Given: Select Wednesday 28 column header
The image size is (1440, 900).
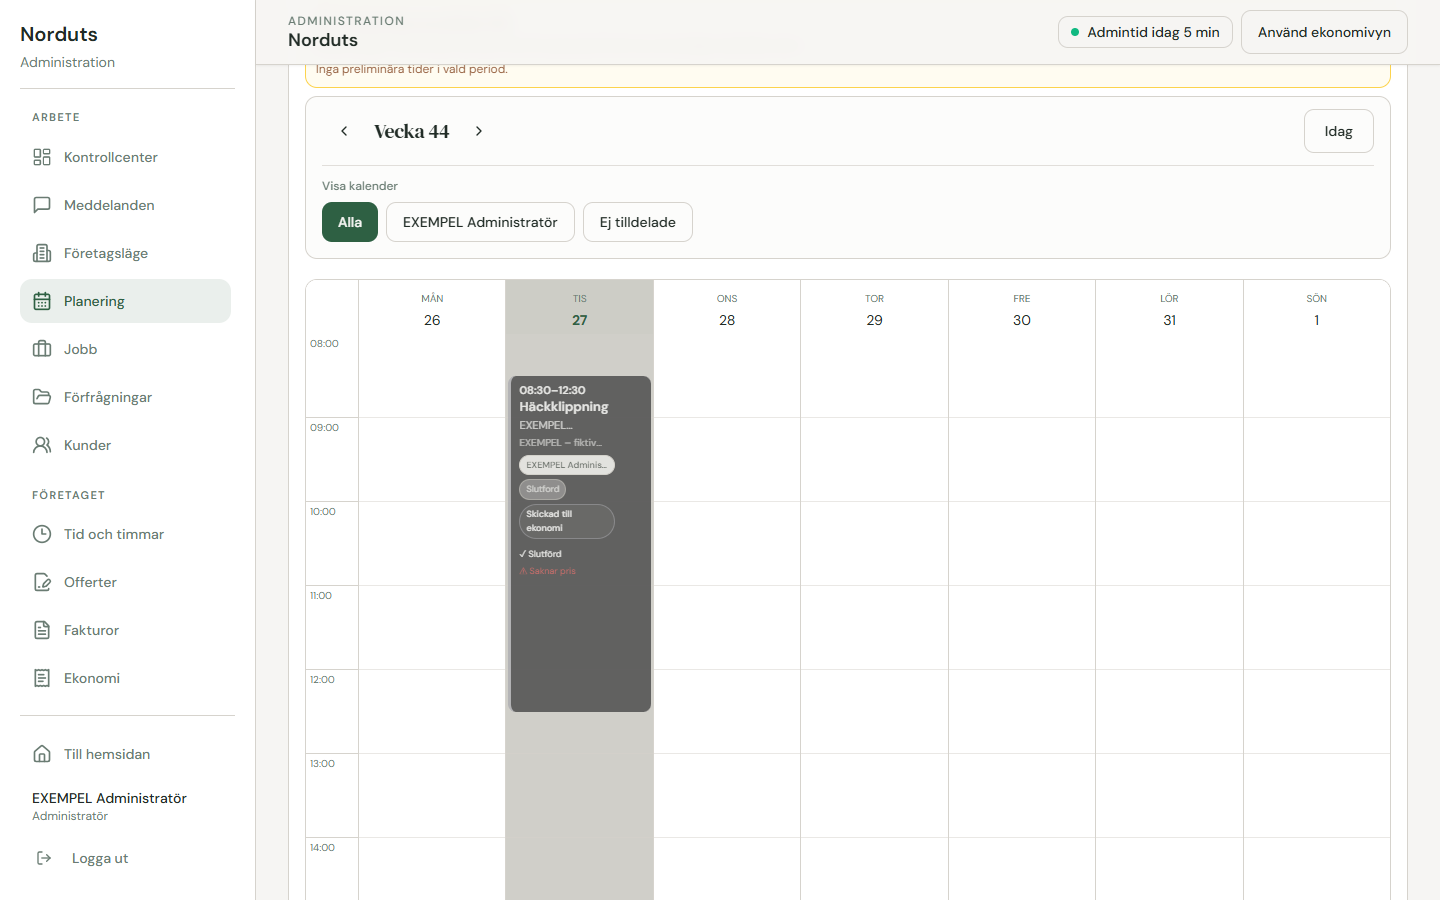Looking at the screenshot, I should point(727,310).
